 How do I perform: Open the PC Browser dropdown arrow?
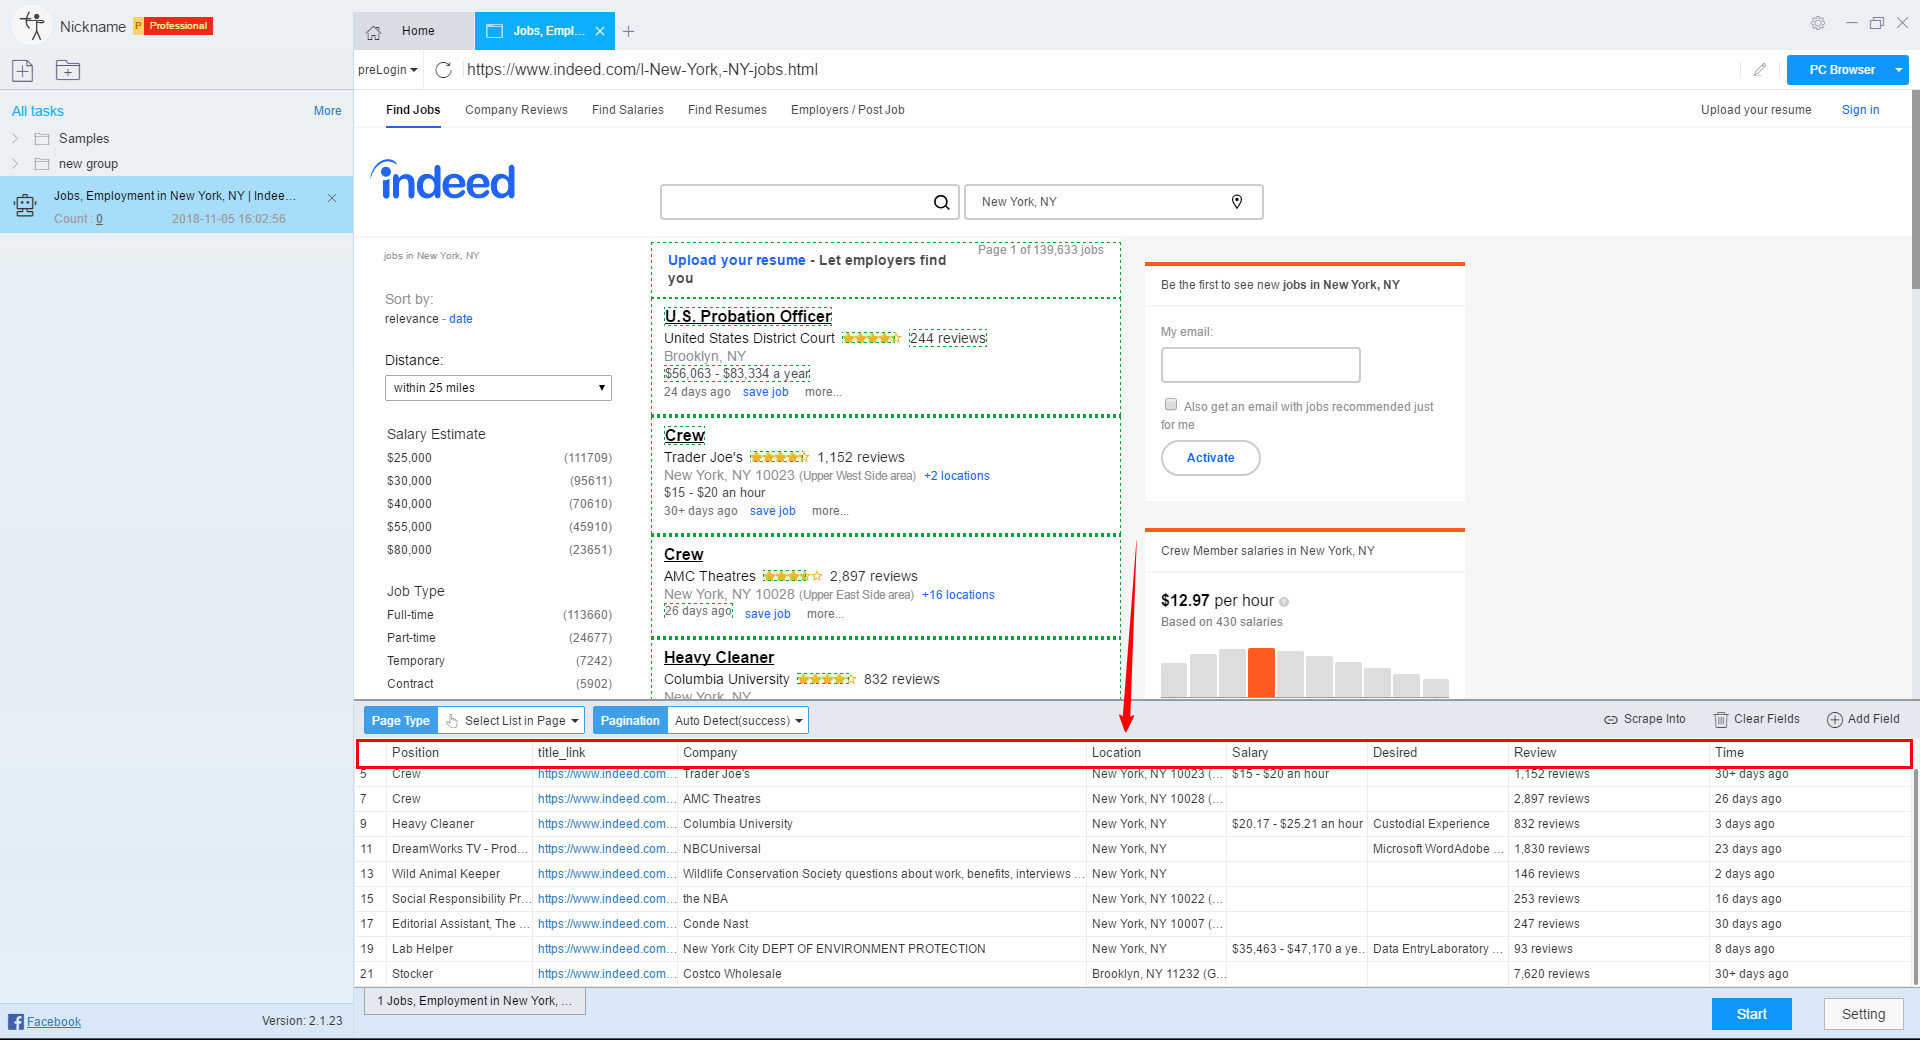1898,70
